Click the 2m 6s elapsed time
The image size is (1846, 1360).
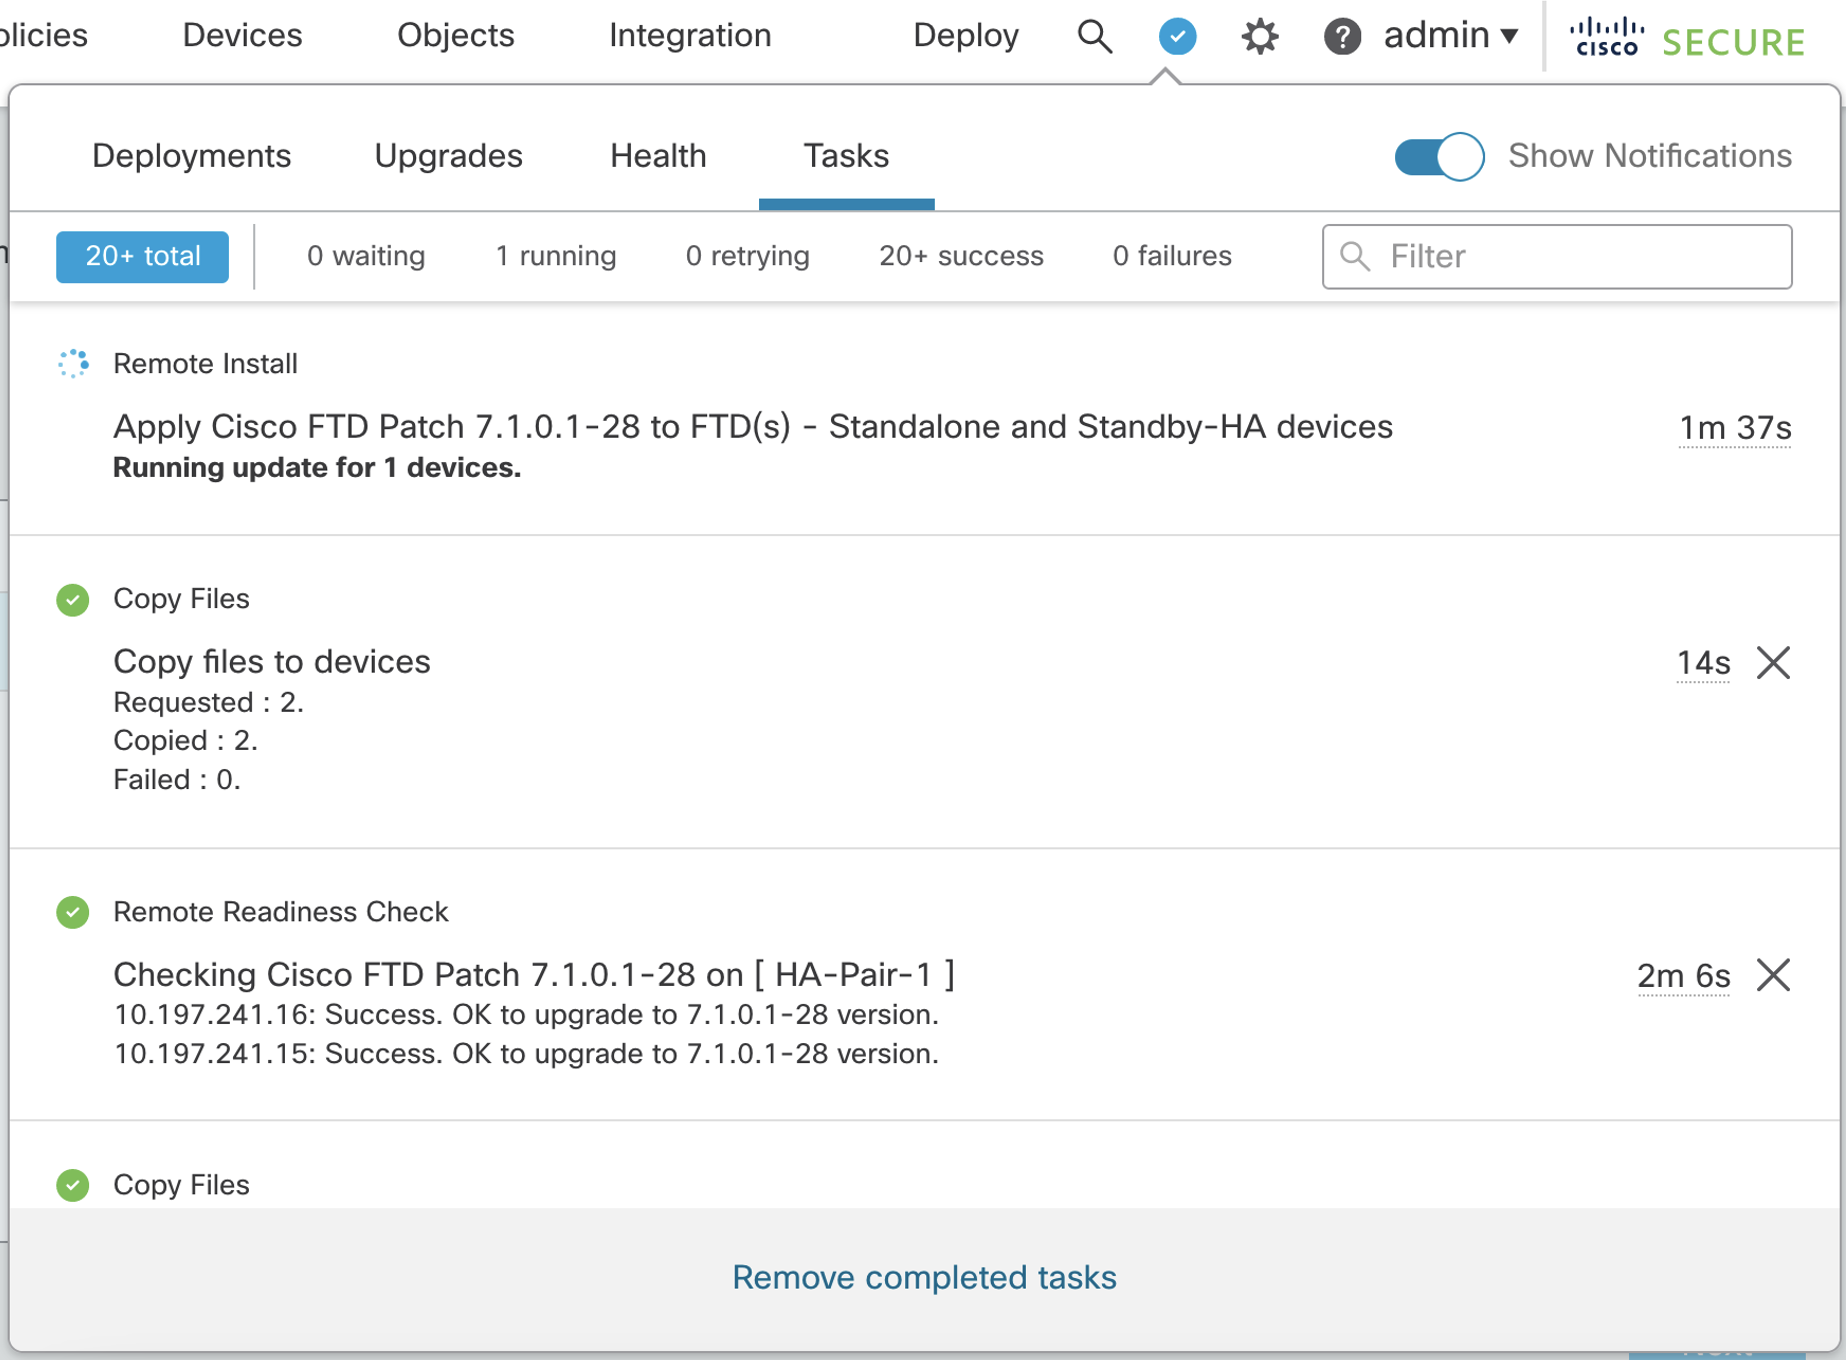coord(1683,976)
